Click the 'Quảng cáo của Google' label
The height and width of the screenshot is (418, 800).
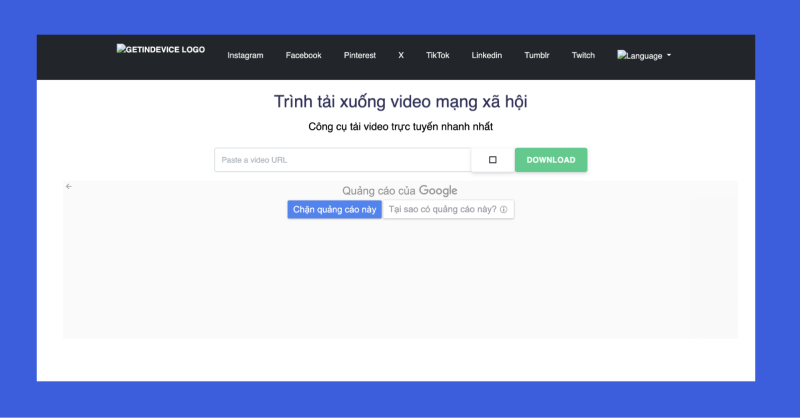click(x=400, y=190)
